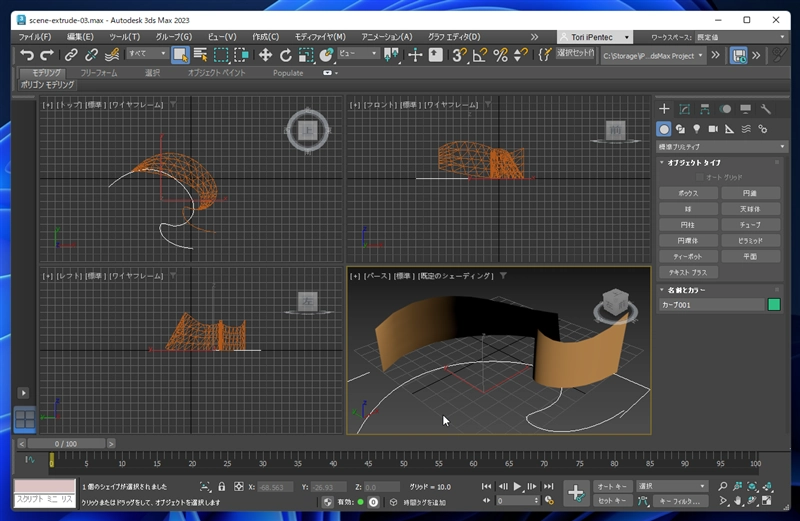
Task: Click the テキスト プラス button
Action: click(x=688, y=272)
